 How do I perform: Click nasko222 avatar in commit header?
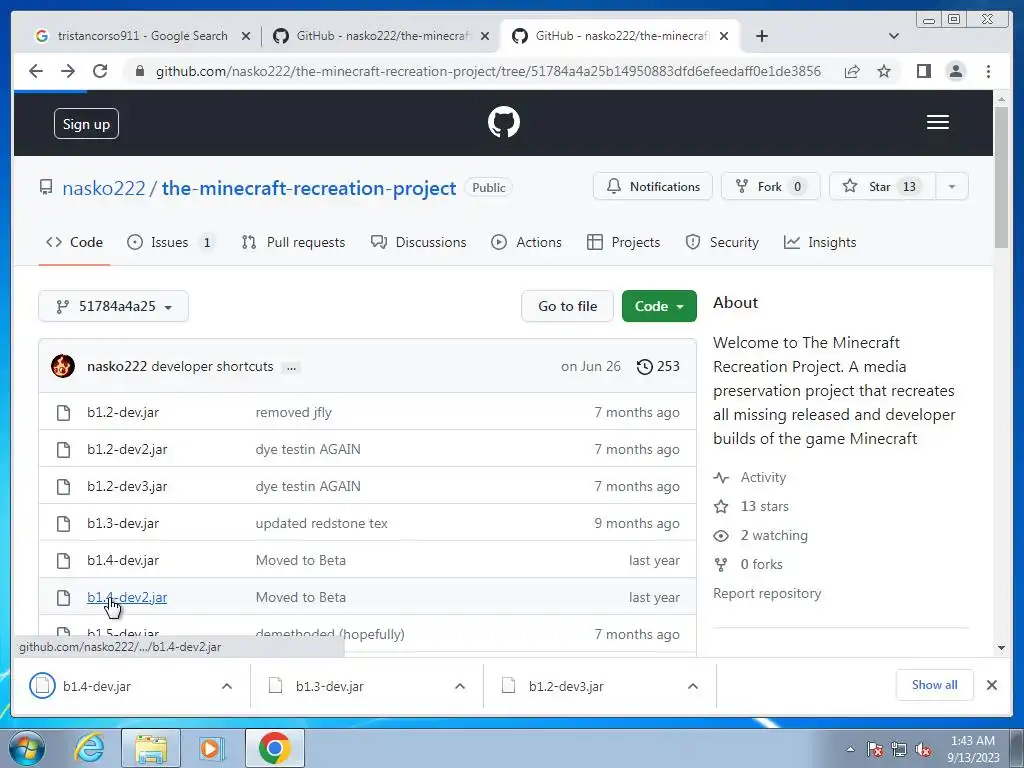point(63,366)
